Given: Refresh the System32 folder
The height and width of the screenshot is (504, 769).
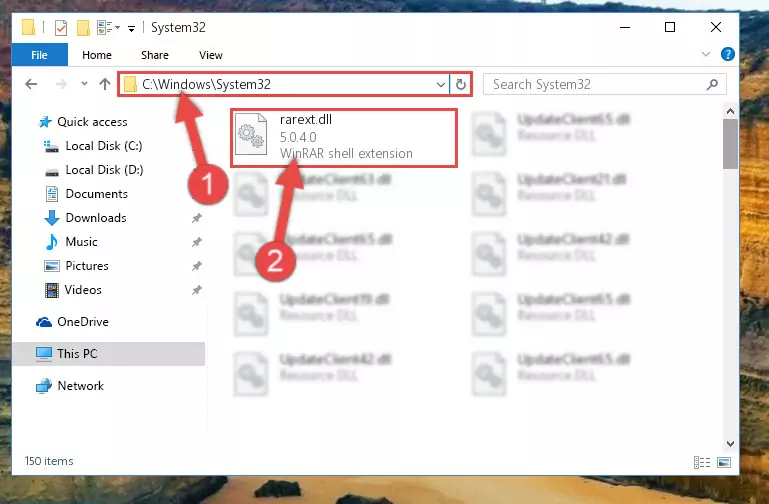Looking at the screenshot, I should [461, 85].
